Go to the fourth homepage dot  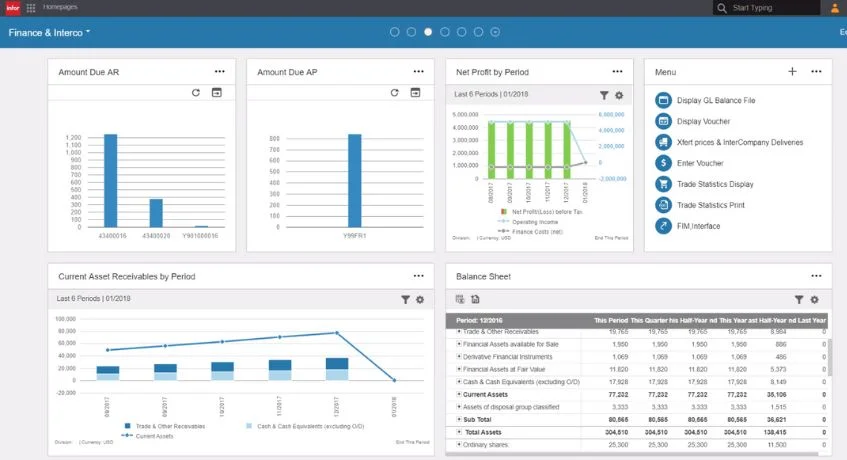click(x=445, y=32)
